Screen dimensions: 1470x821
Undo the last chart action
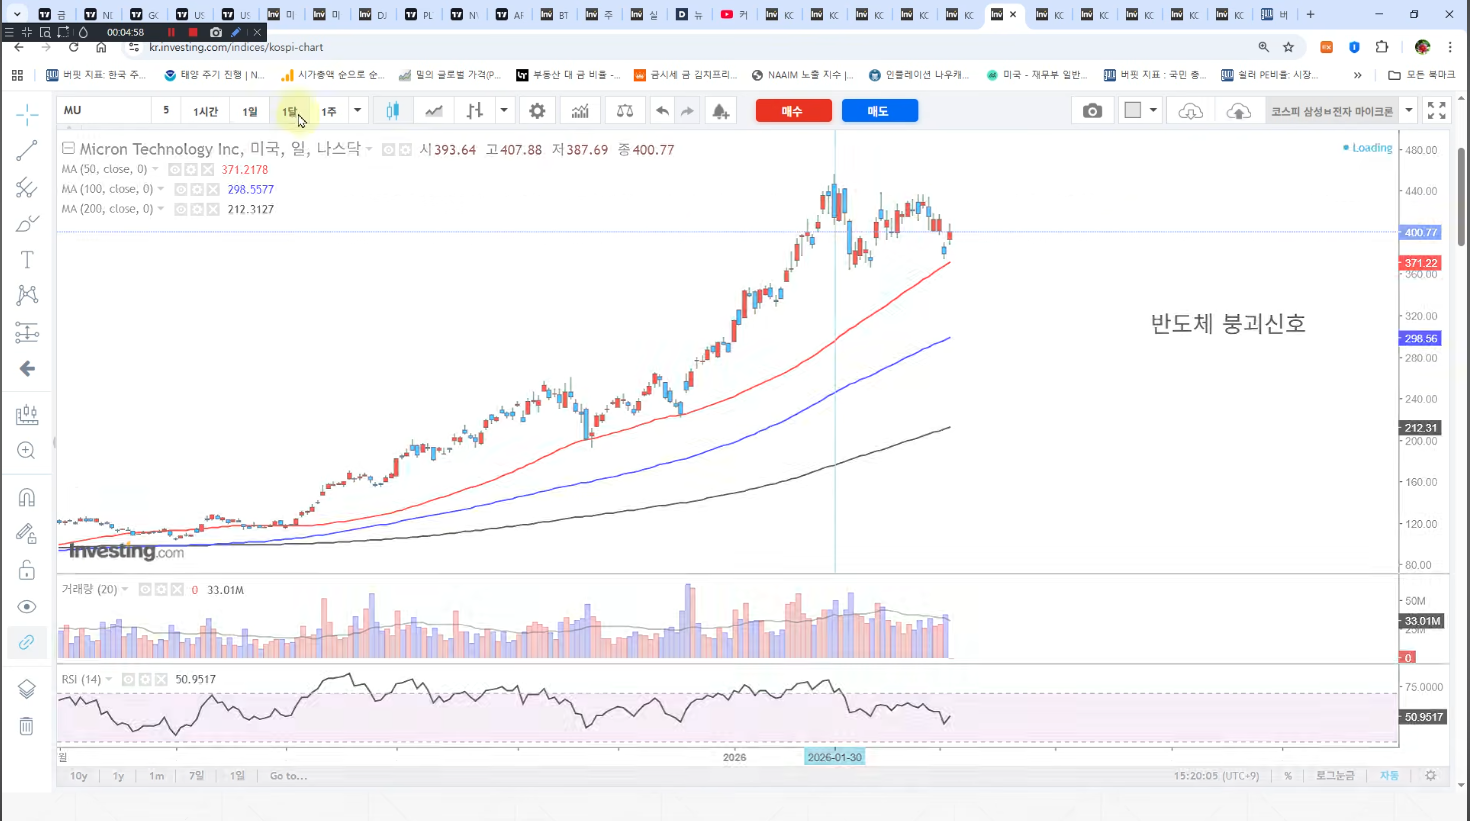click(662, 111)
